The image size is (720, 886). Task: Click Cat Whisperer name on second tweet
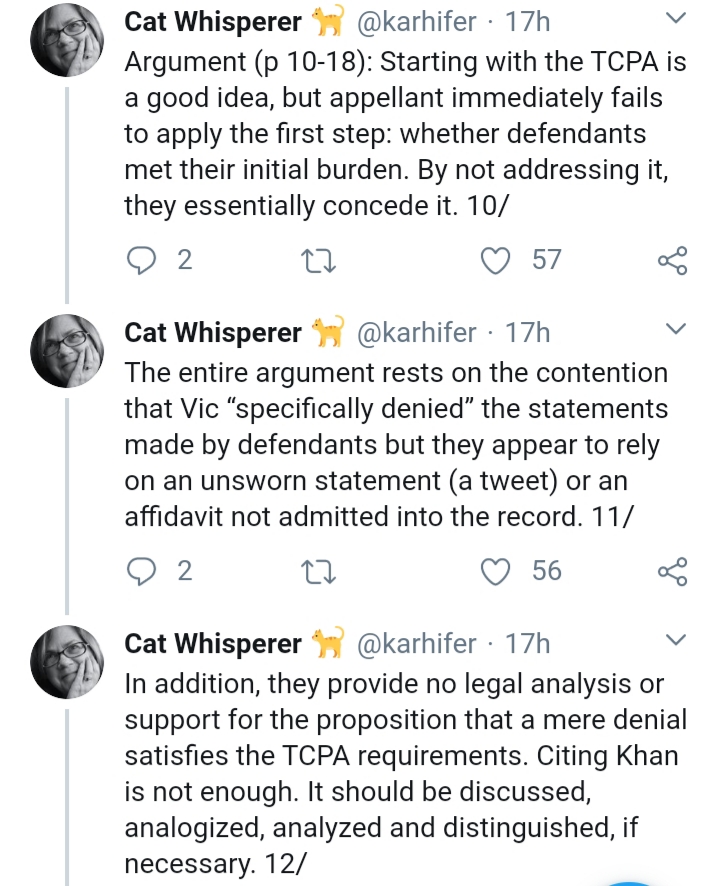point(213,332)
